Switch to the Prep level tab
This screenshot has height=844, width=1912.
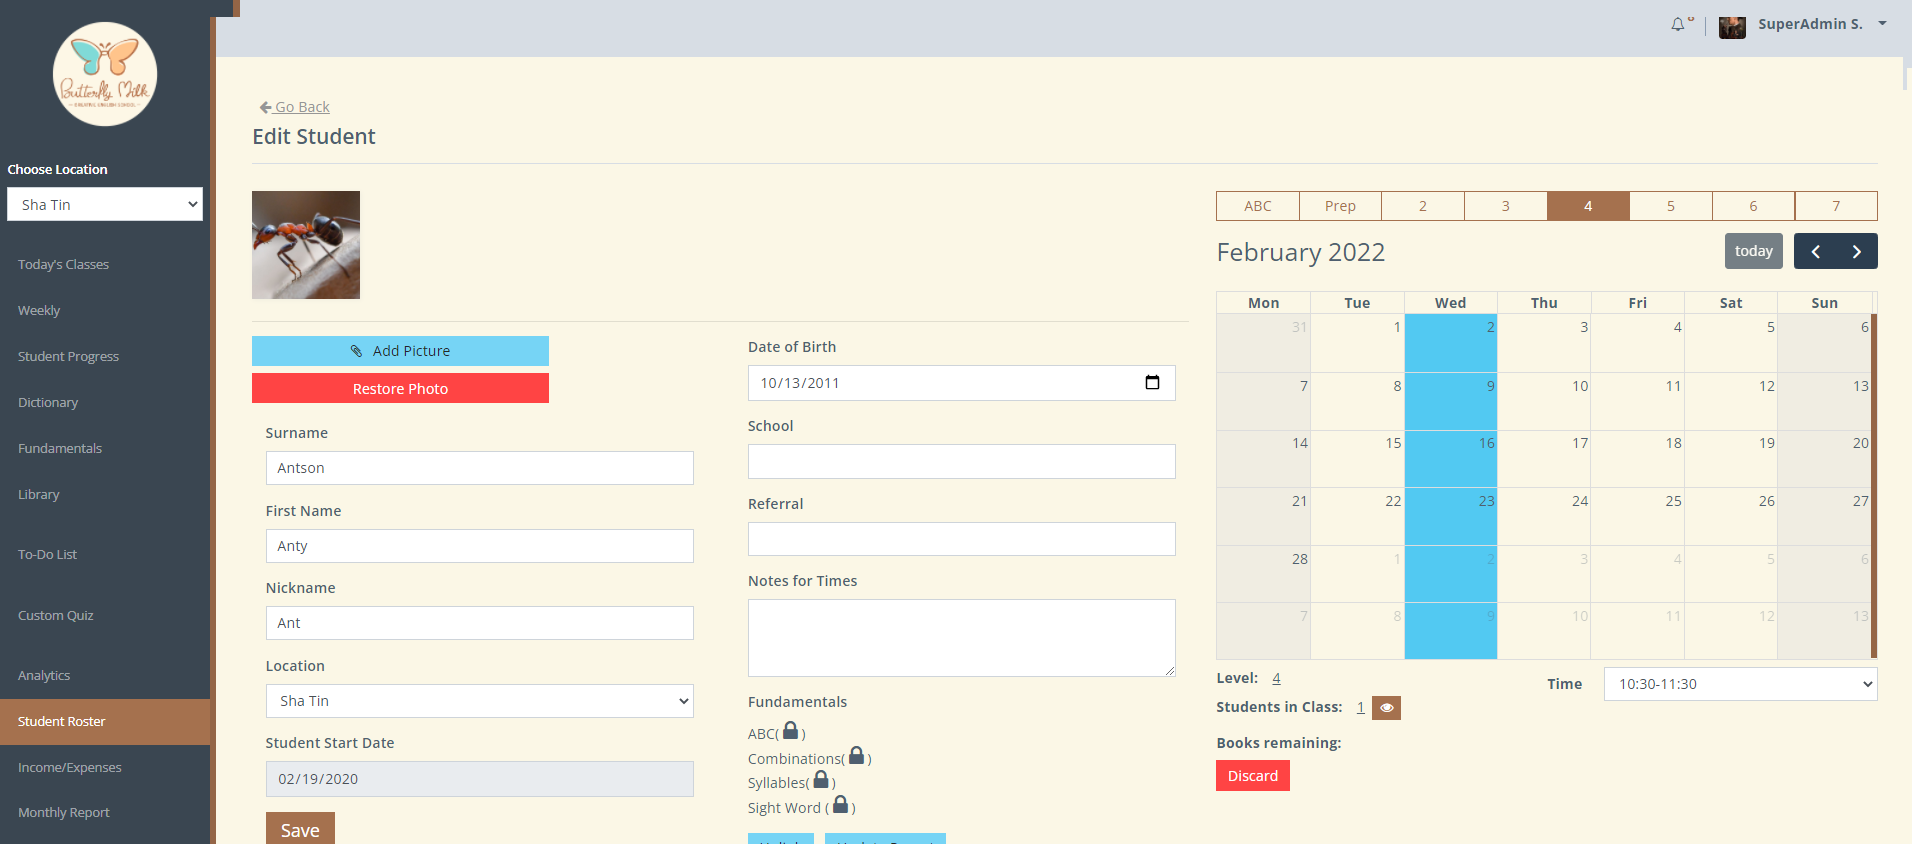pos(1340,206)
